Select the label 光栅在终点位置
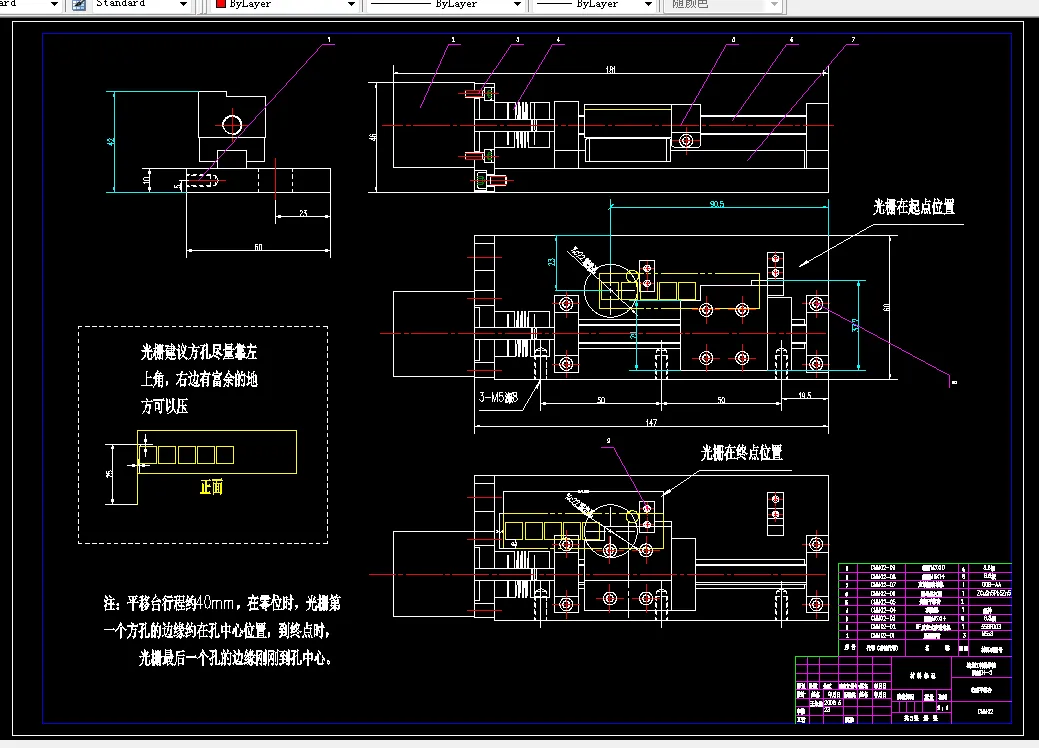This screenshot has width=1039, height=748. click(741, 453)
